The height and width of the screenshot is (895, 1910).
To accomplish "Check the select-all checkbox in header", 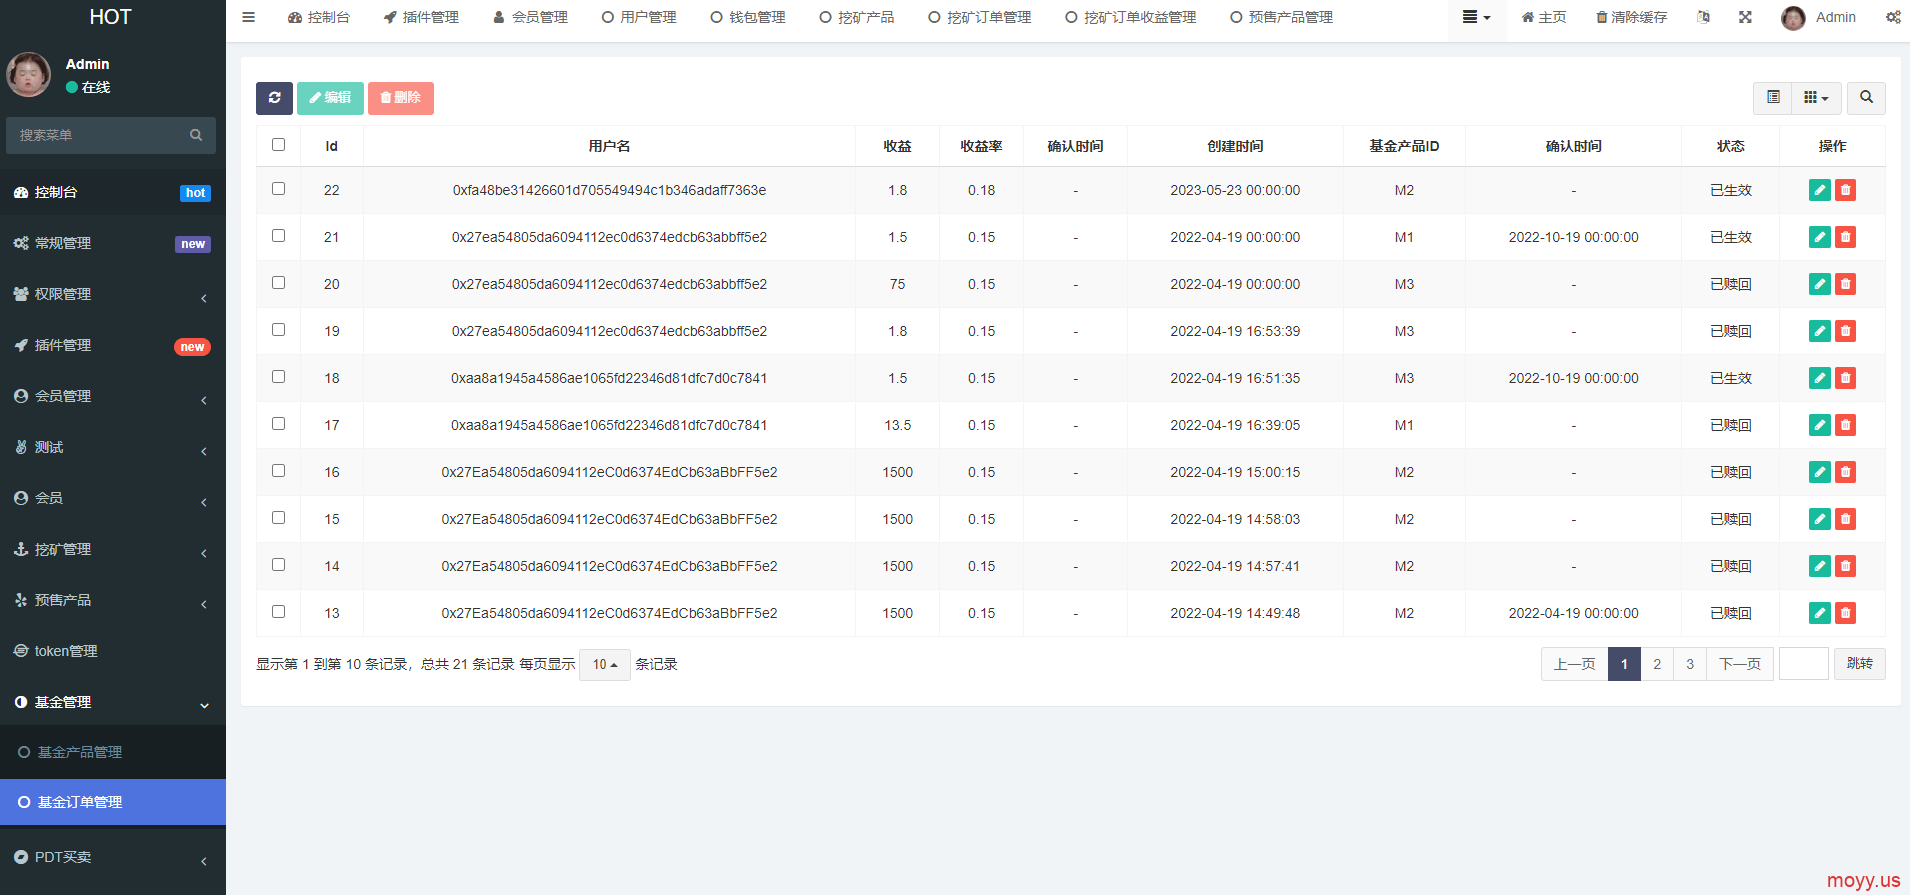I will point(279,145).
